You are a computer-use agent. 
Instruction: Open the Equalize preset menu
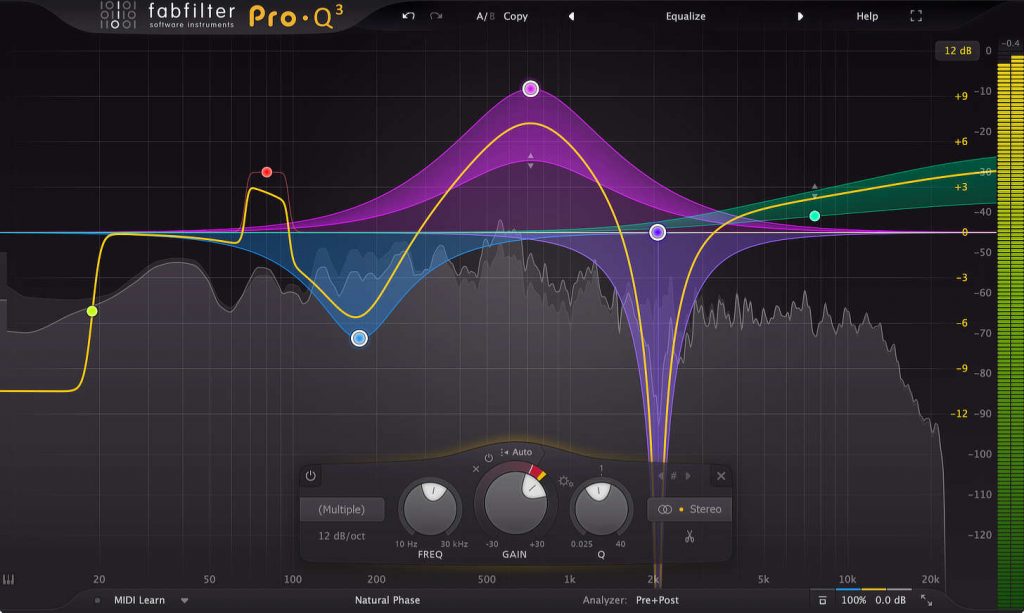pos(684,16)
